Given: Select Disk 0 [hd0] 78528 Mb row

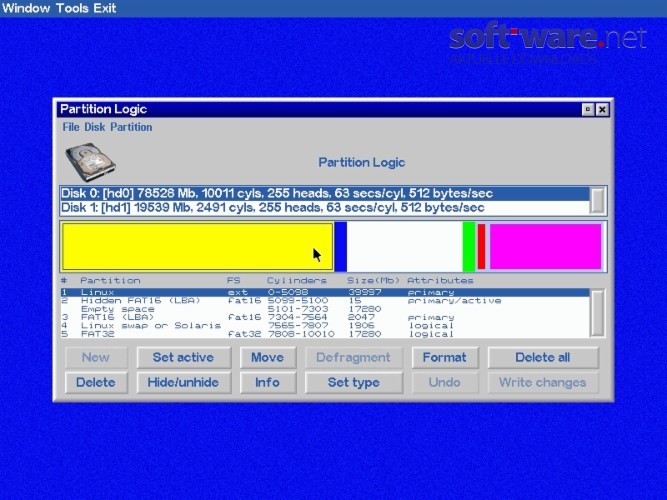Looking at the screenshot, I should point(325,194).
